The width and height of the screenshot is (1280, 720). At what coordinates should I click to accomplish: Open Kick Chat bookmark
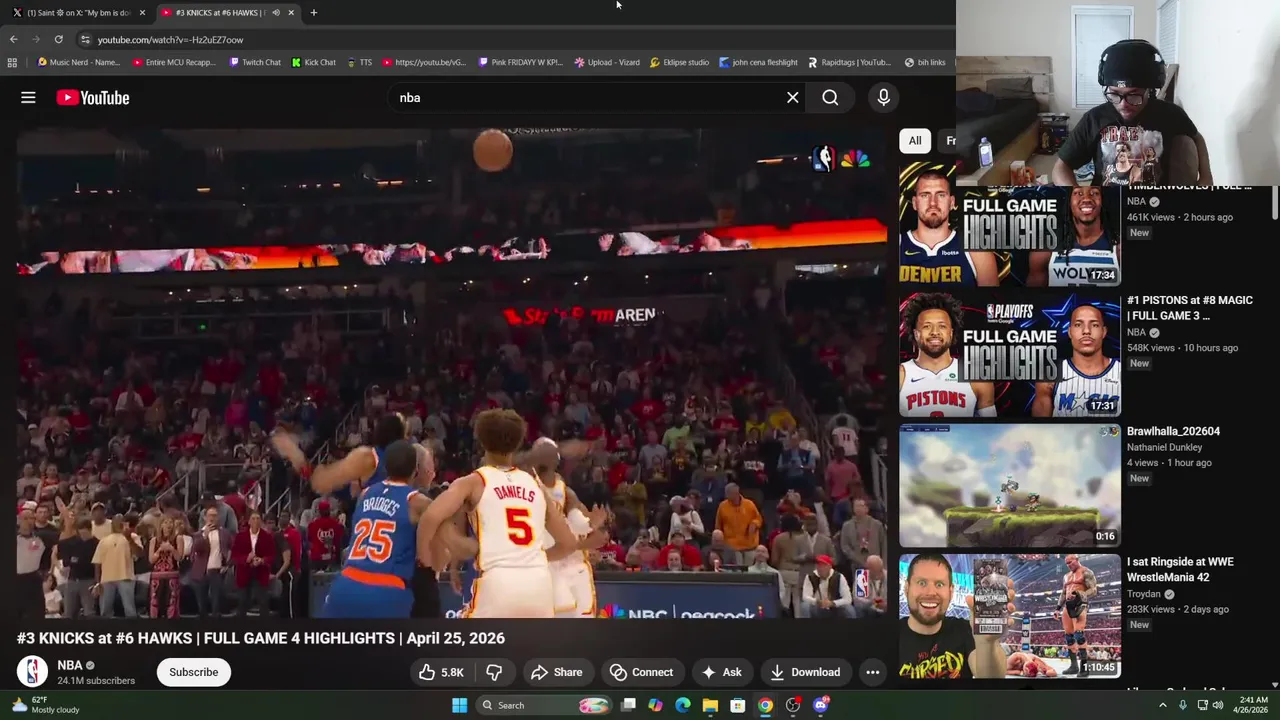tap(314, 62)
